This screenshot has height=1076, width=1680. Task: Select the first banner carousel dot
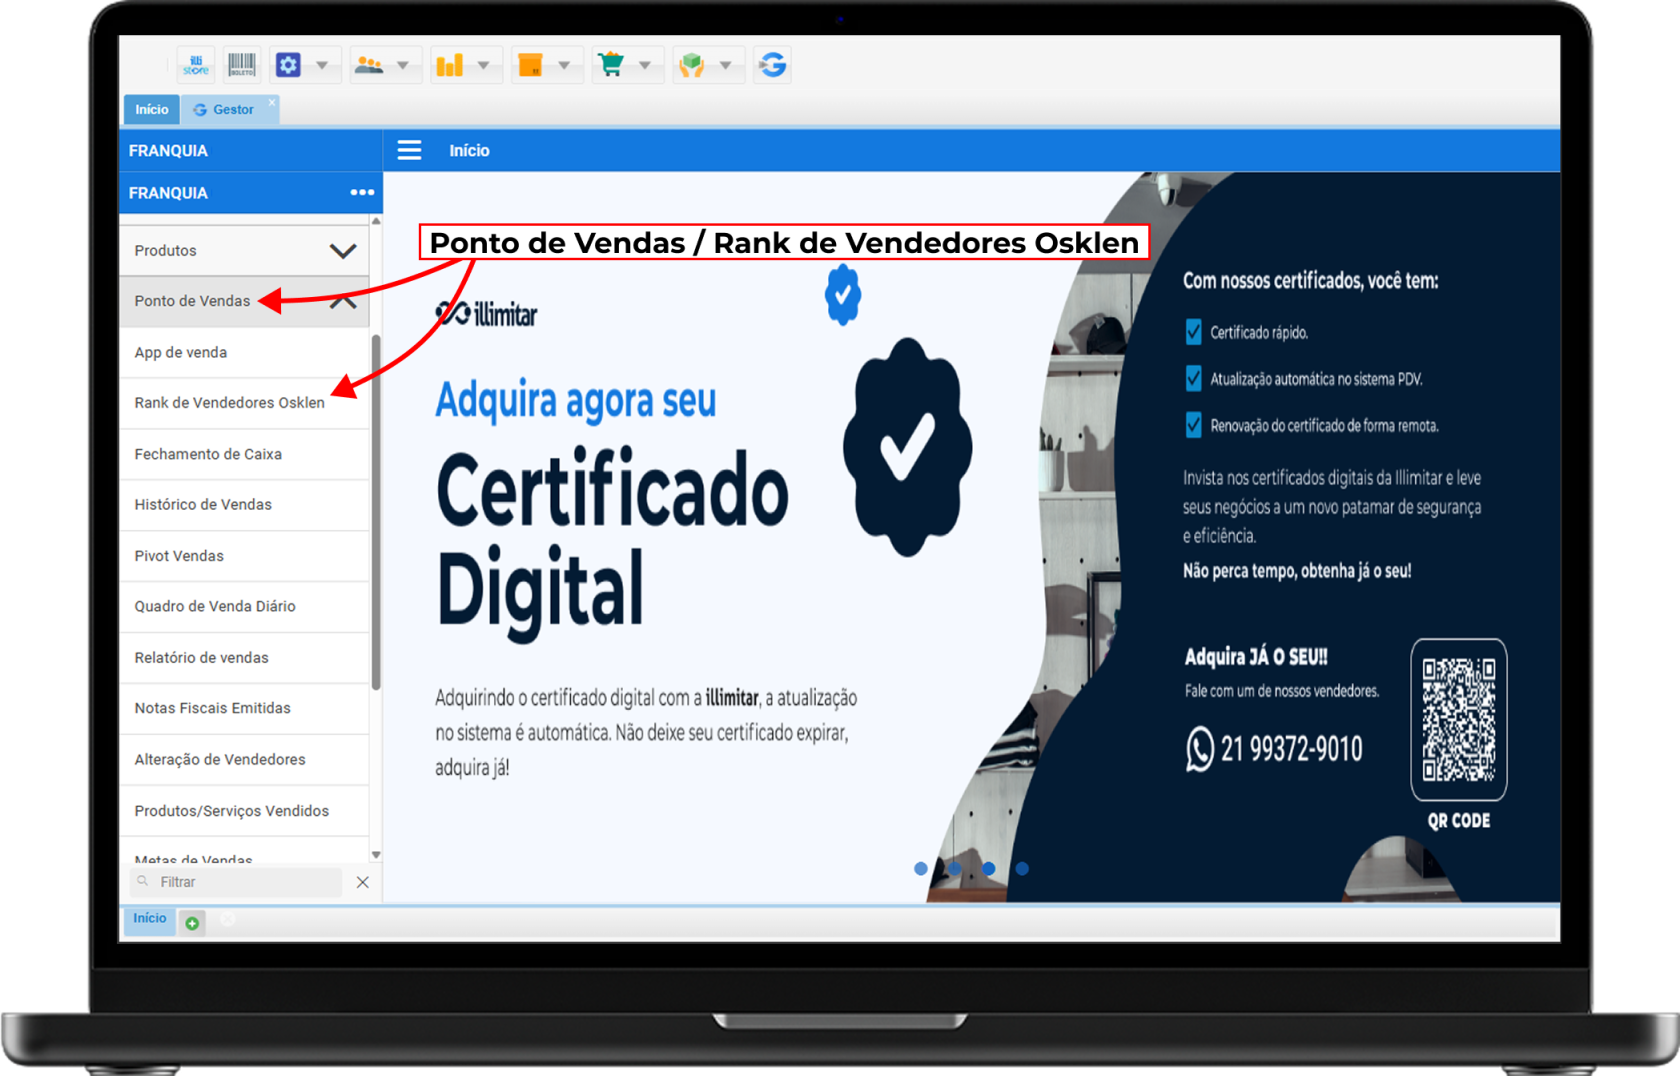click(921, 869)
